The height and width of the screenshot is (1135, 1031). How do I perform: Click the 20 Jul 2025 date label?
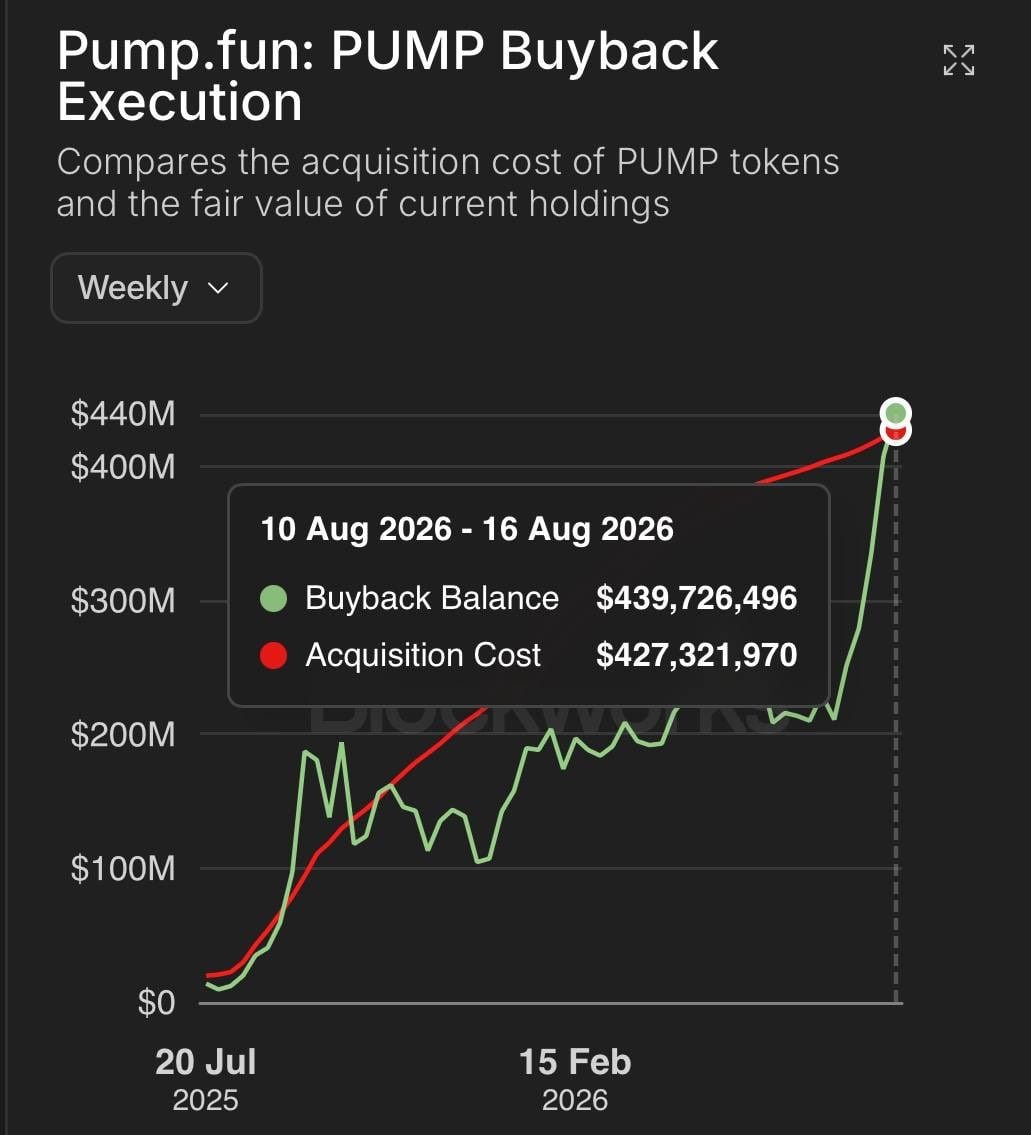[206, 1079]
